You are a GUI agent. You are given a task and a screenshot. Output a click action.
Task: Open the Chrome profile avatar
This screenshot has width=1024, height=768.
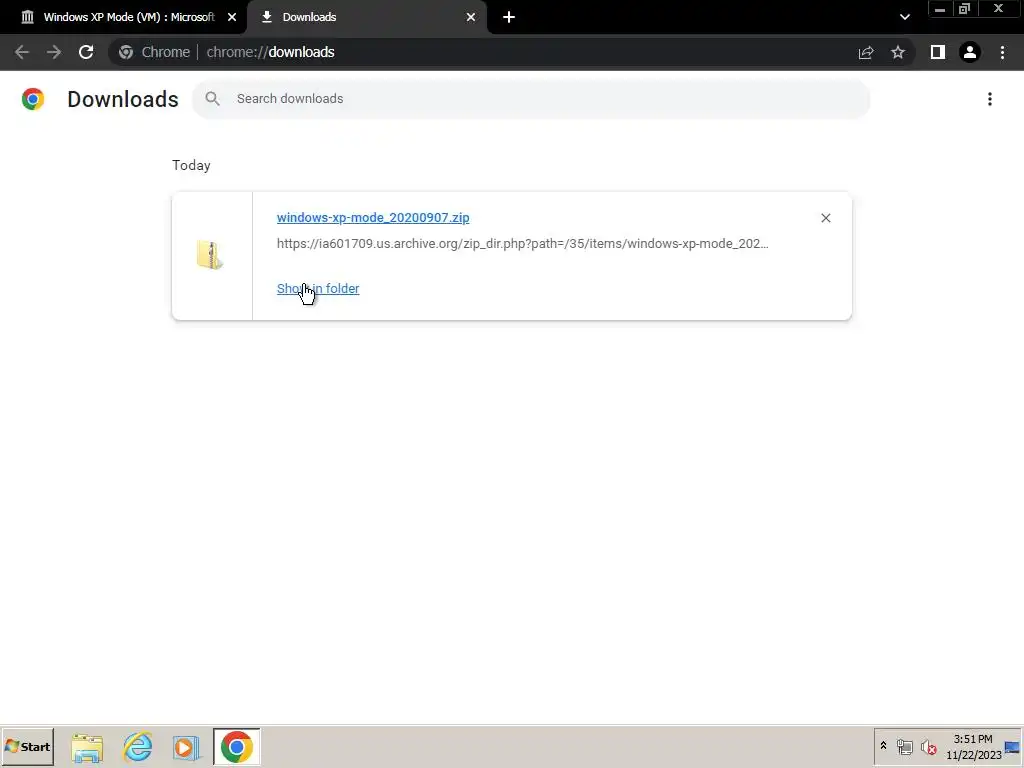(970, 52)
